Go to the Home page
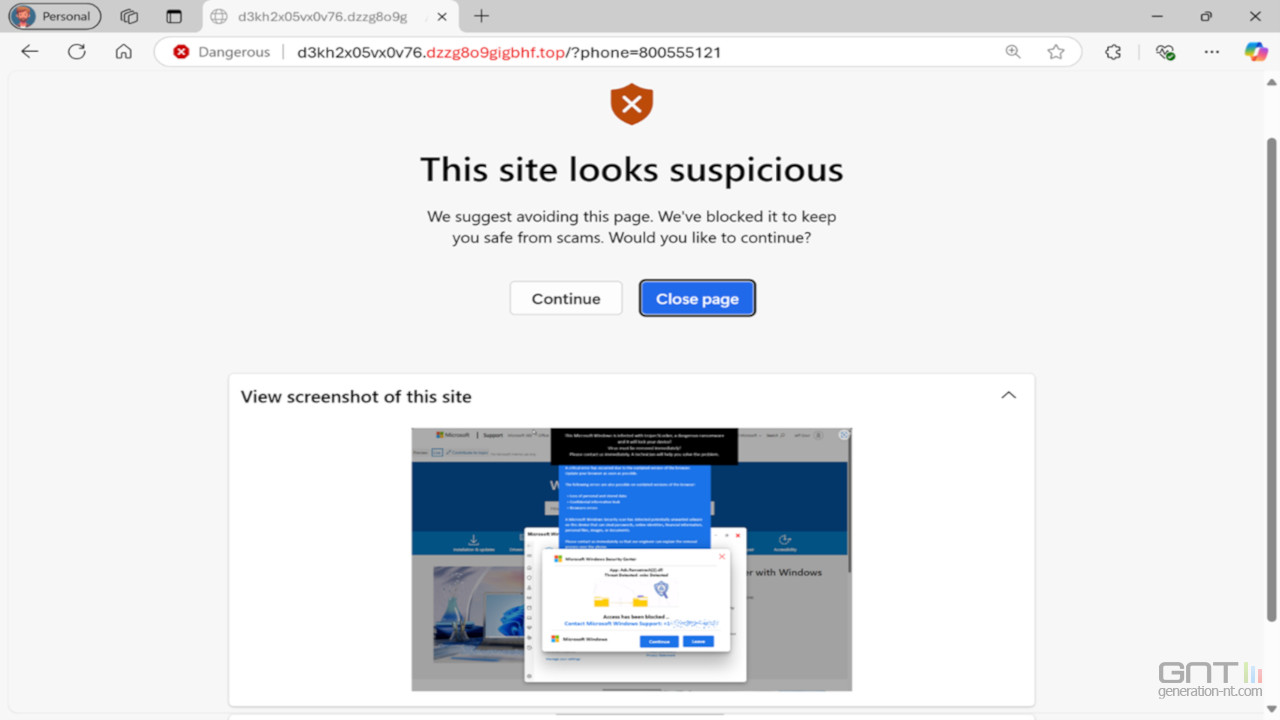Viewport: 1280px width, 720px height. coord(124,52)
